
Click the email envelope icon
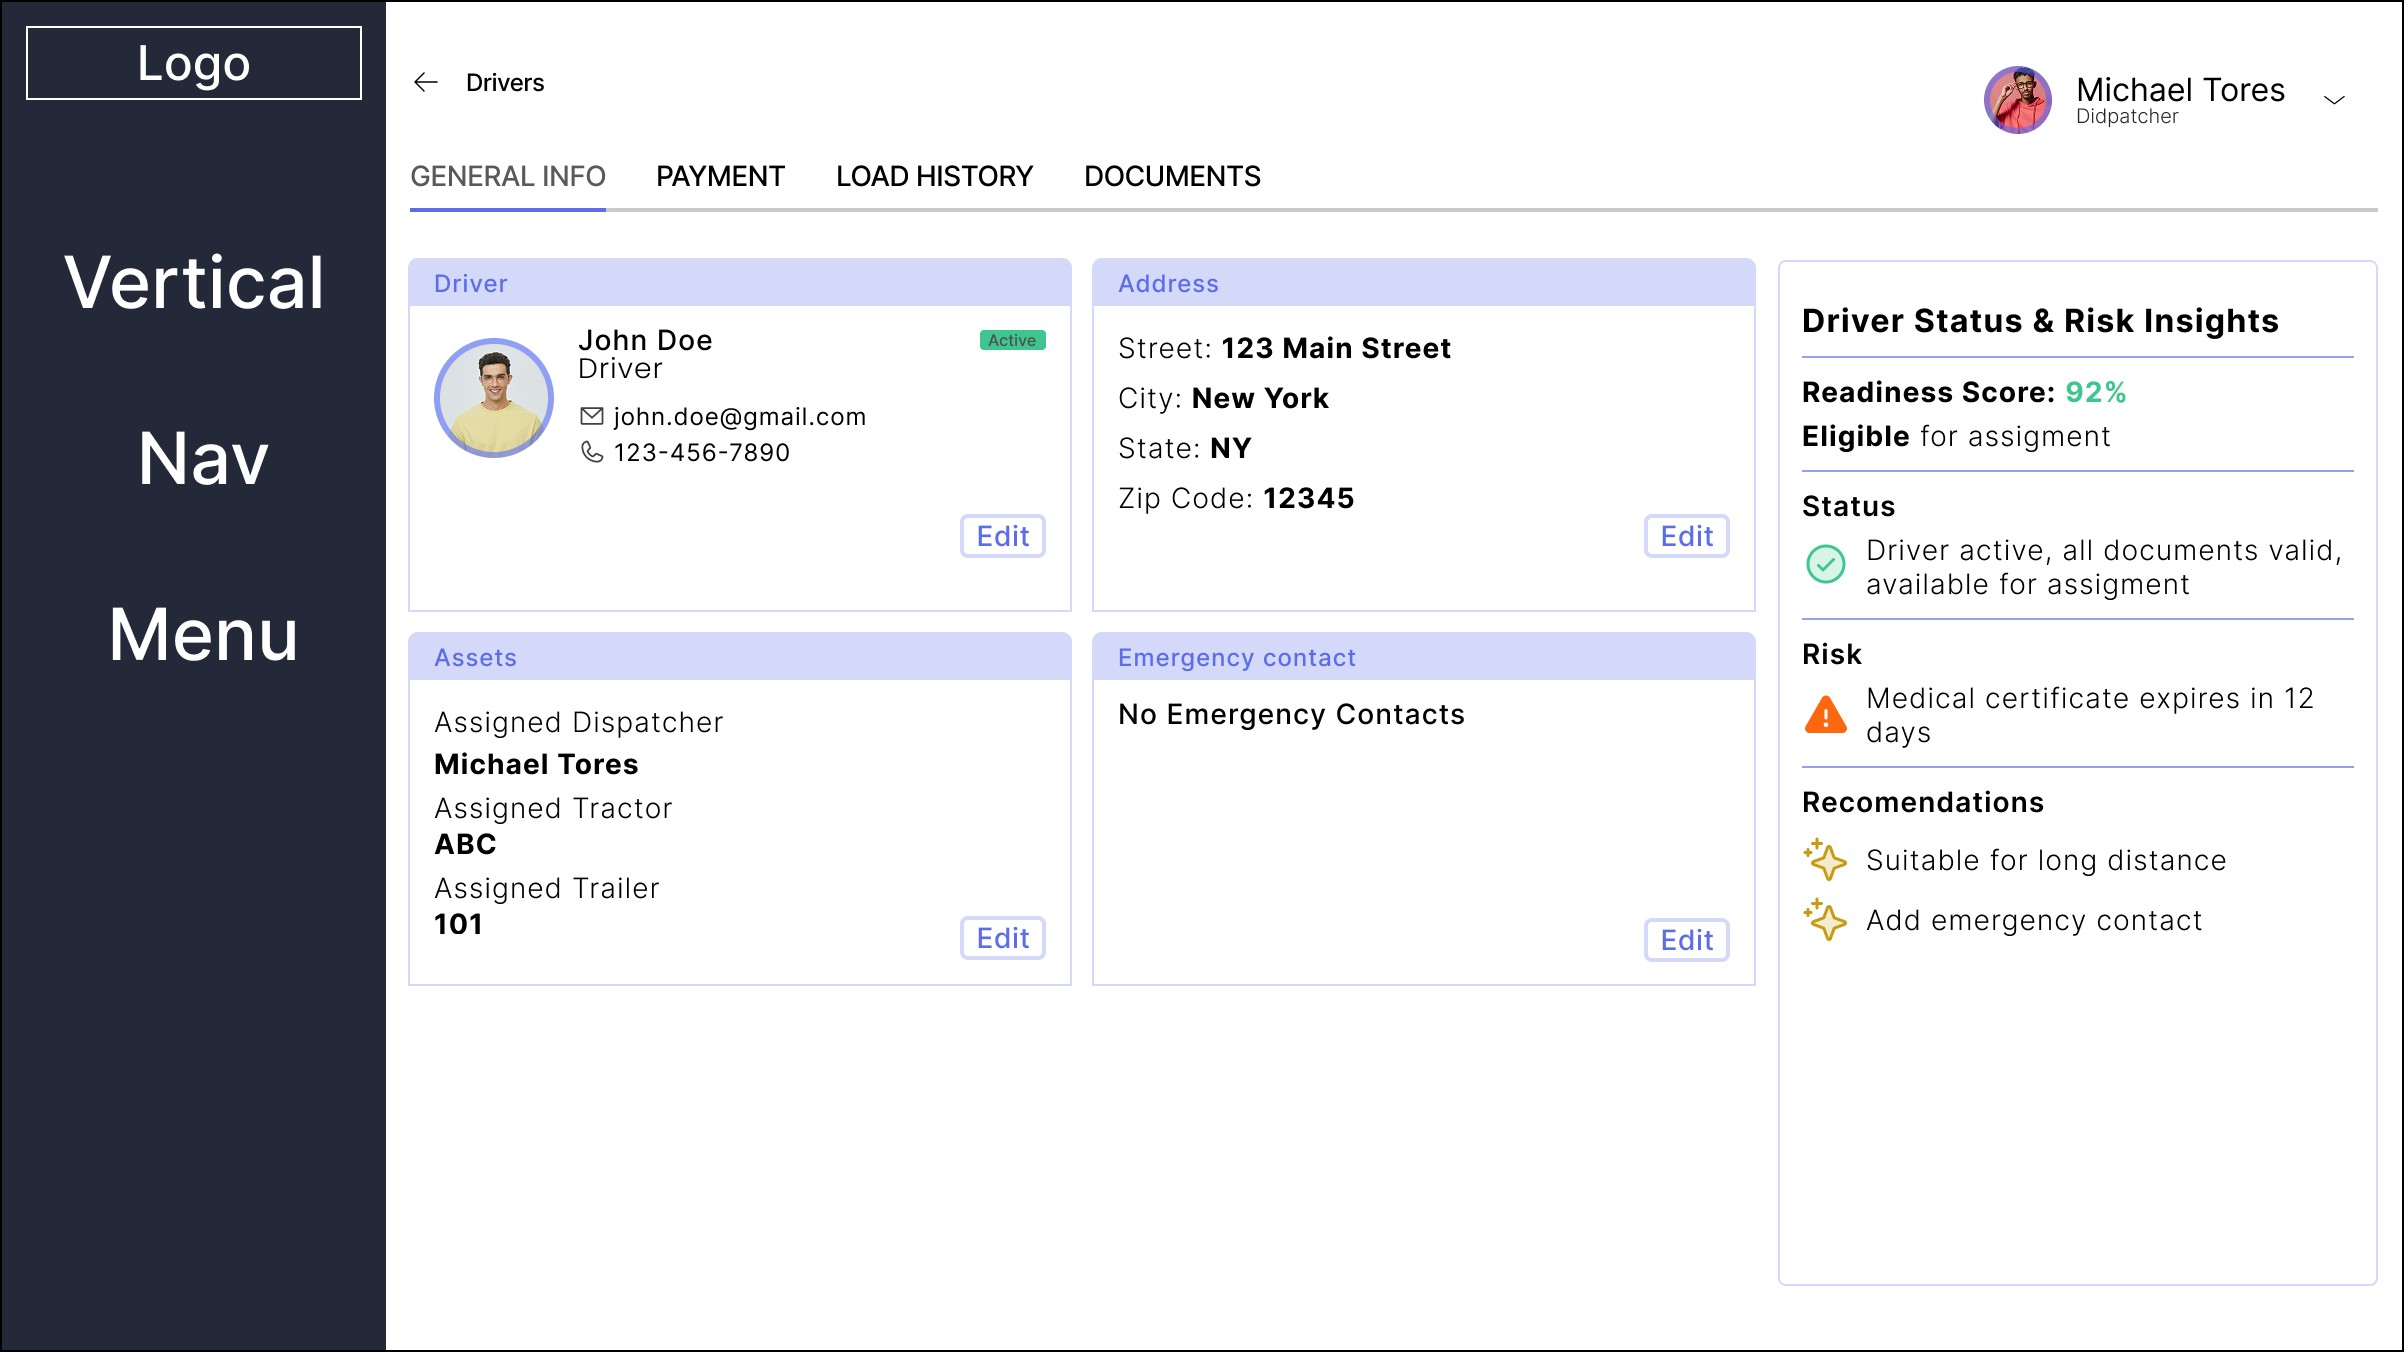coord(592,416)
